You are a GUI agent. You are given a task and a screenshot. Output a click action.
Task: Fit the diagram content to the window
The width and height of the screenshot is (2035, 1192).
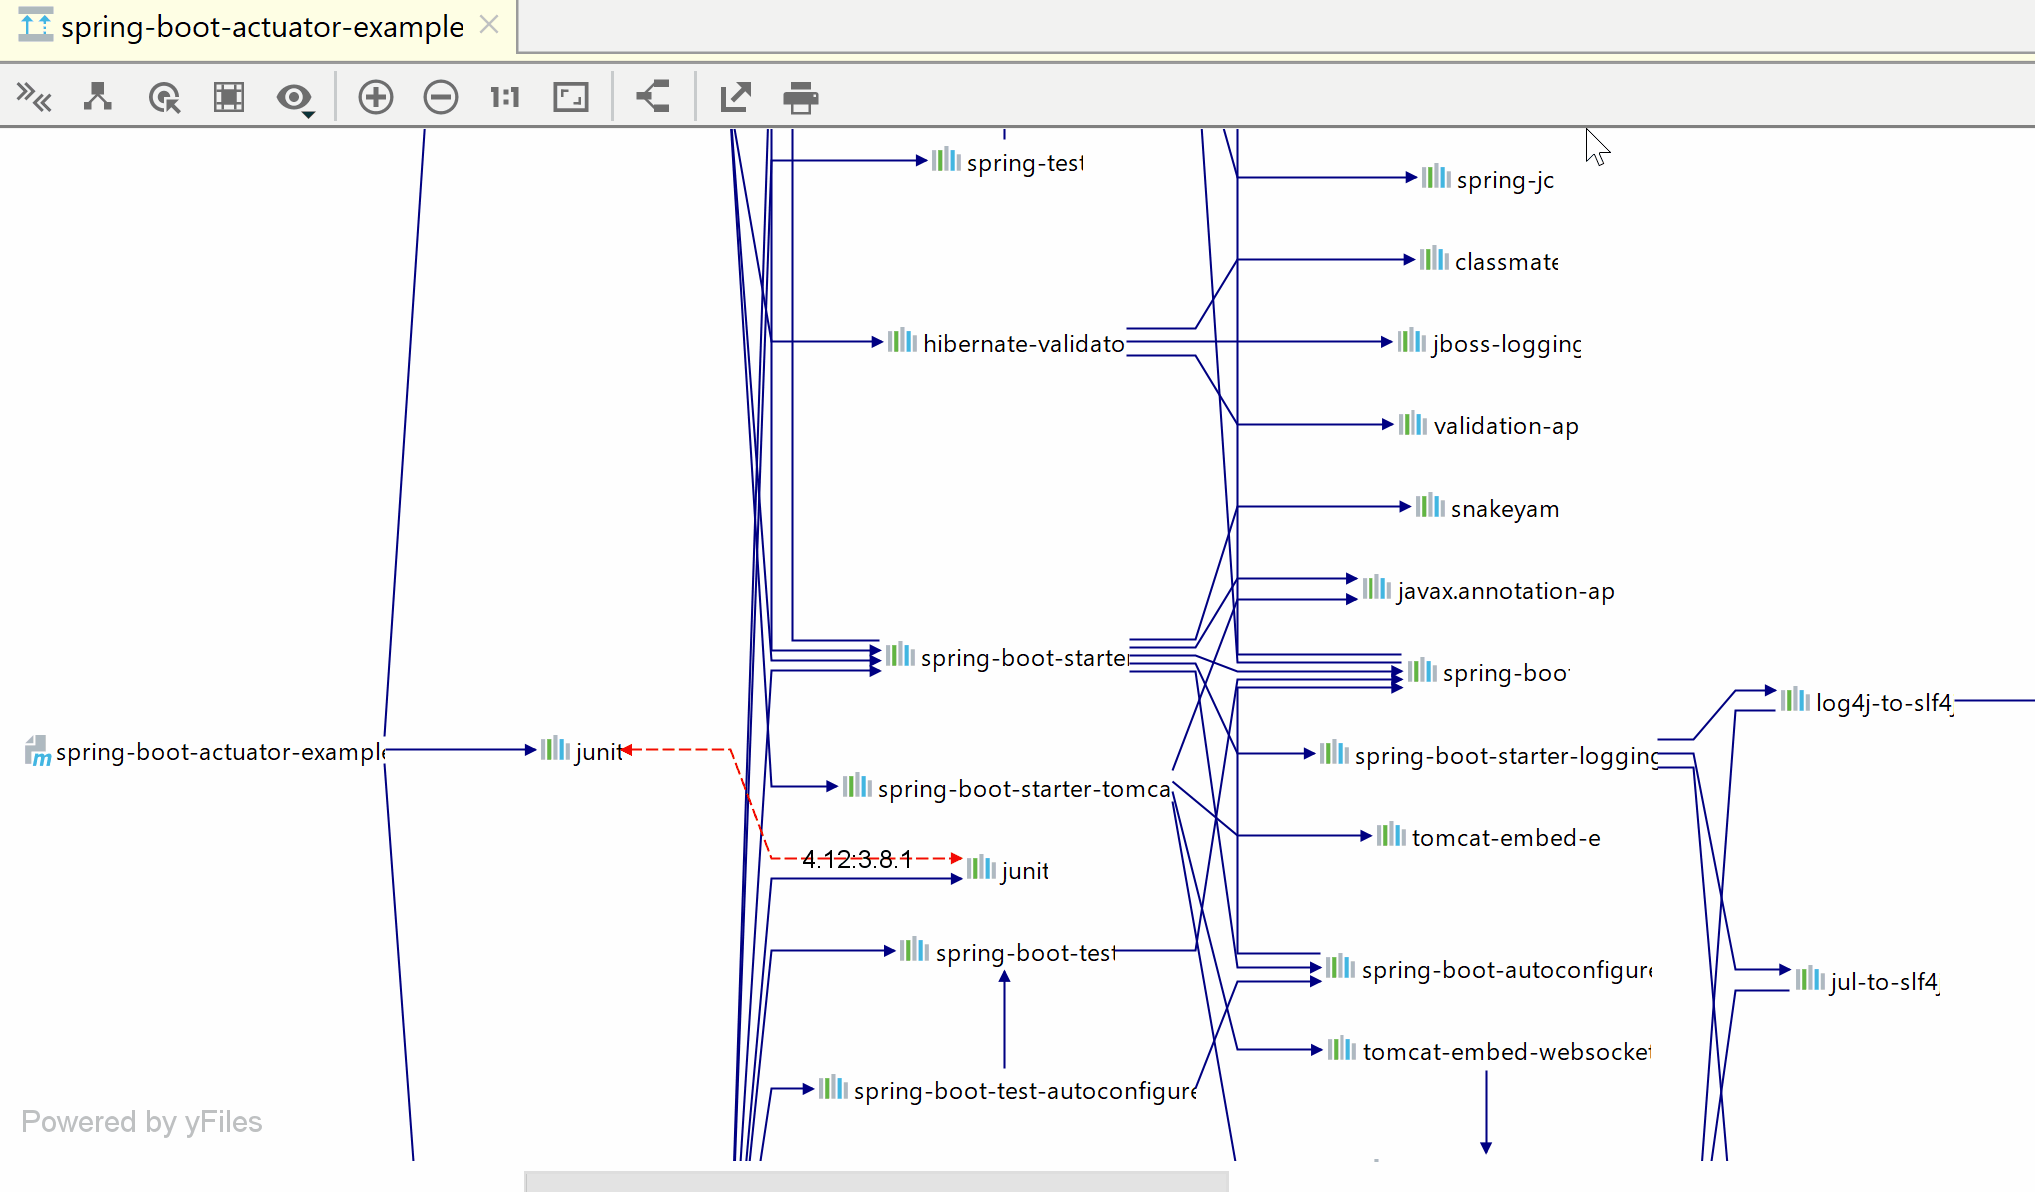[x=570, y=97]
